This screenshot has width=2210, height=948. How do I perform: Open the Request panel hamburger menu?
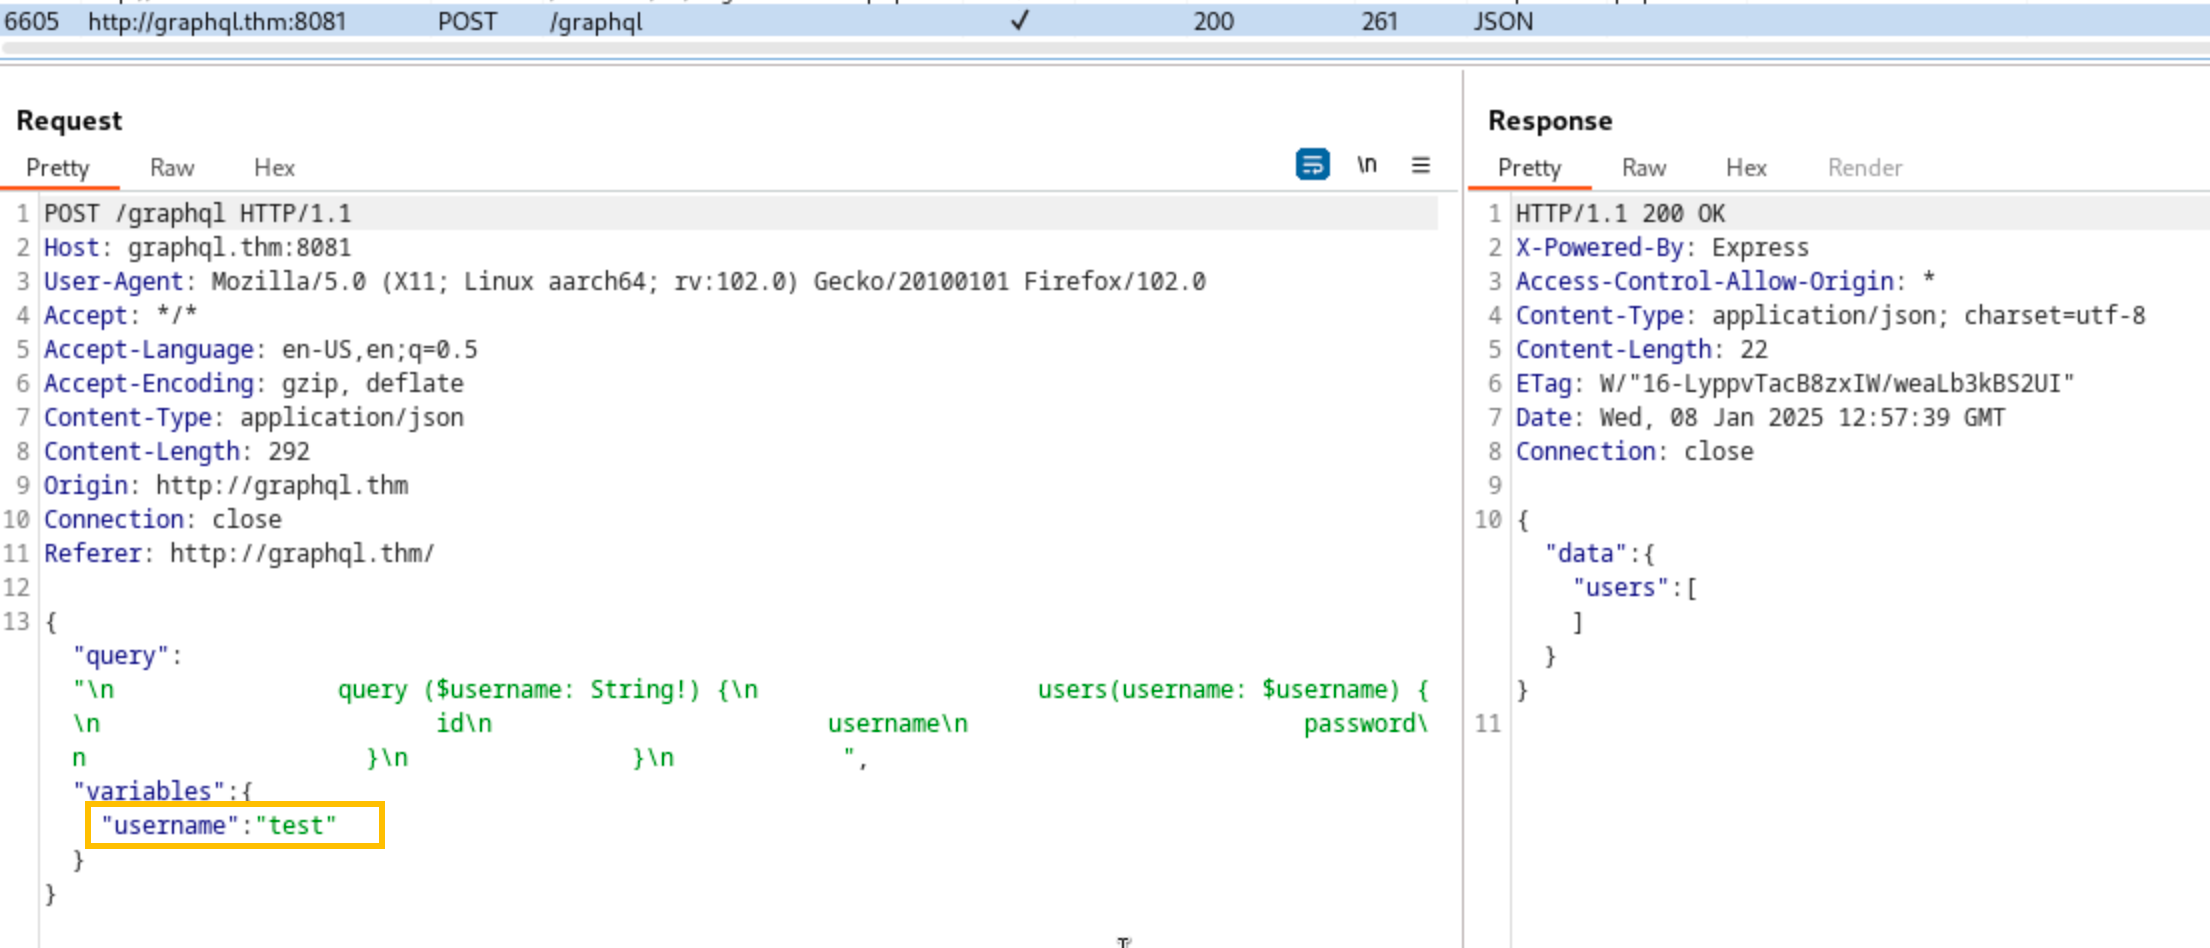coord(1420,165)
